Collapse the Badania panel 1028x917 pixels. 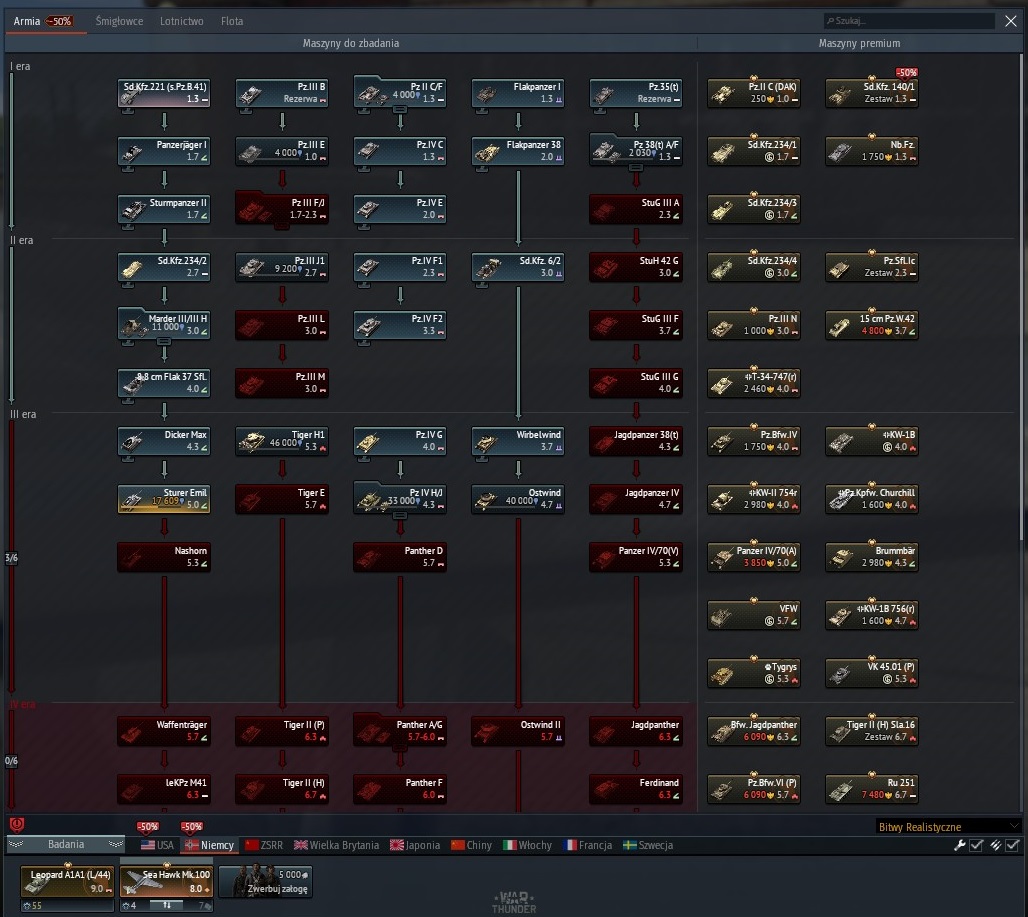pyautogui.click(x=66, y=844)
